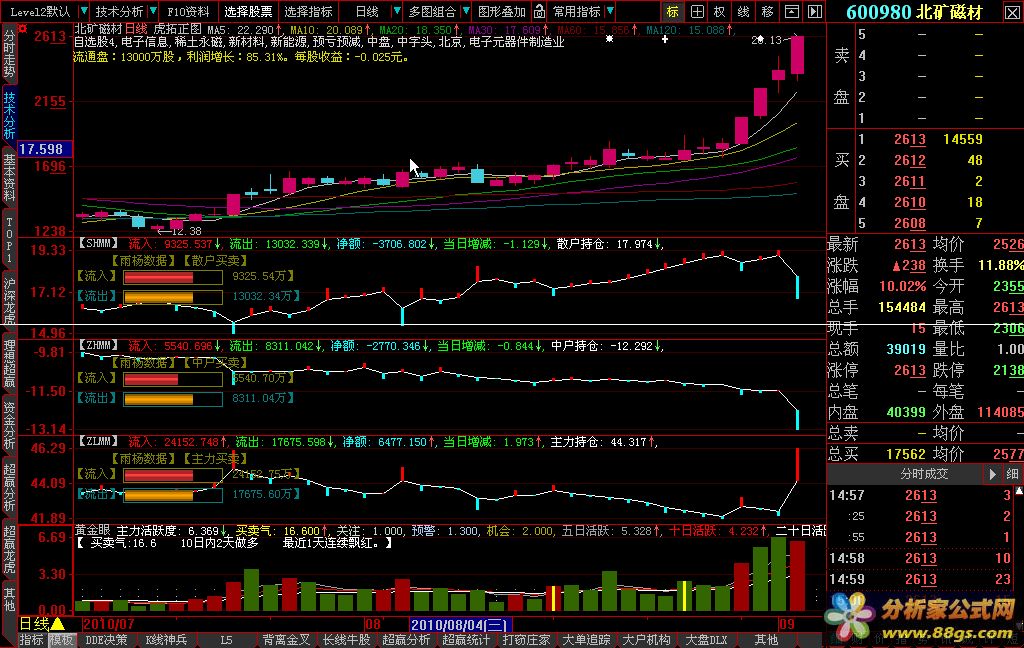The height and width of the screenshot is (648, 1024).
Task: Click the lock icon next to 图形叠加
Action: (x=539, y=11)
